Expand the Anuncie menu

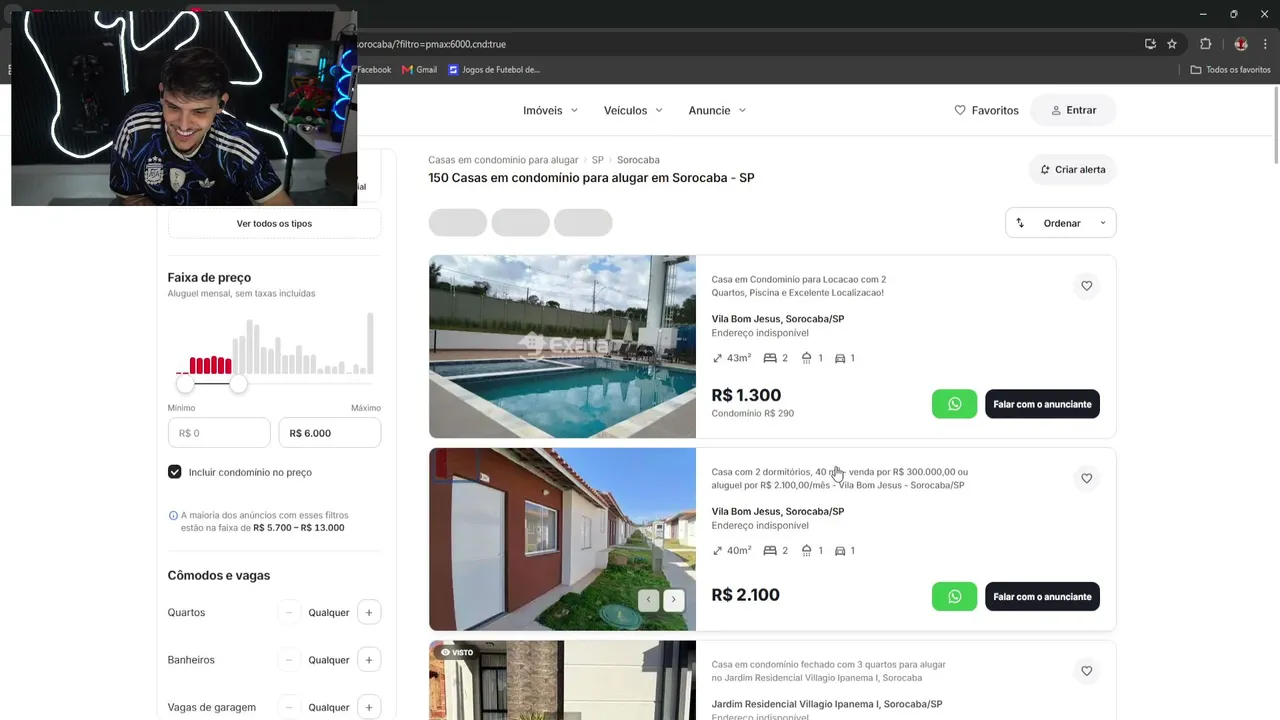click(x=717, y=110)
